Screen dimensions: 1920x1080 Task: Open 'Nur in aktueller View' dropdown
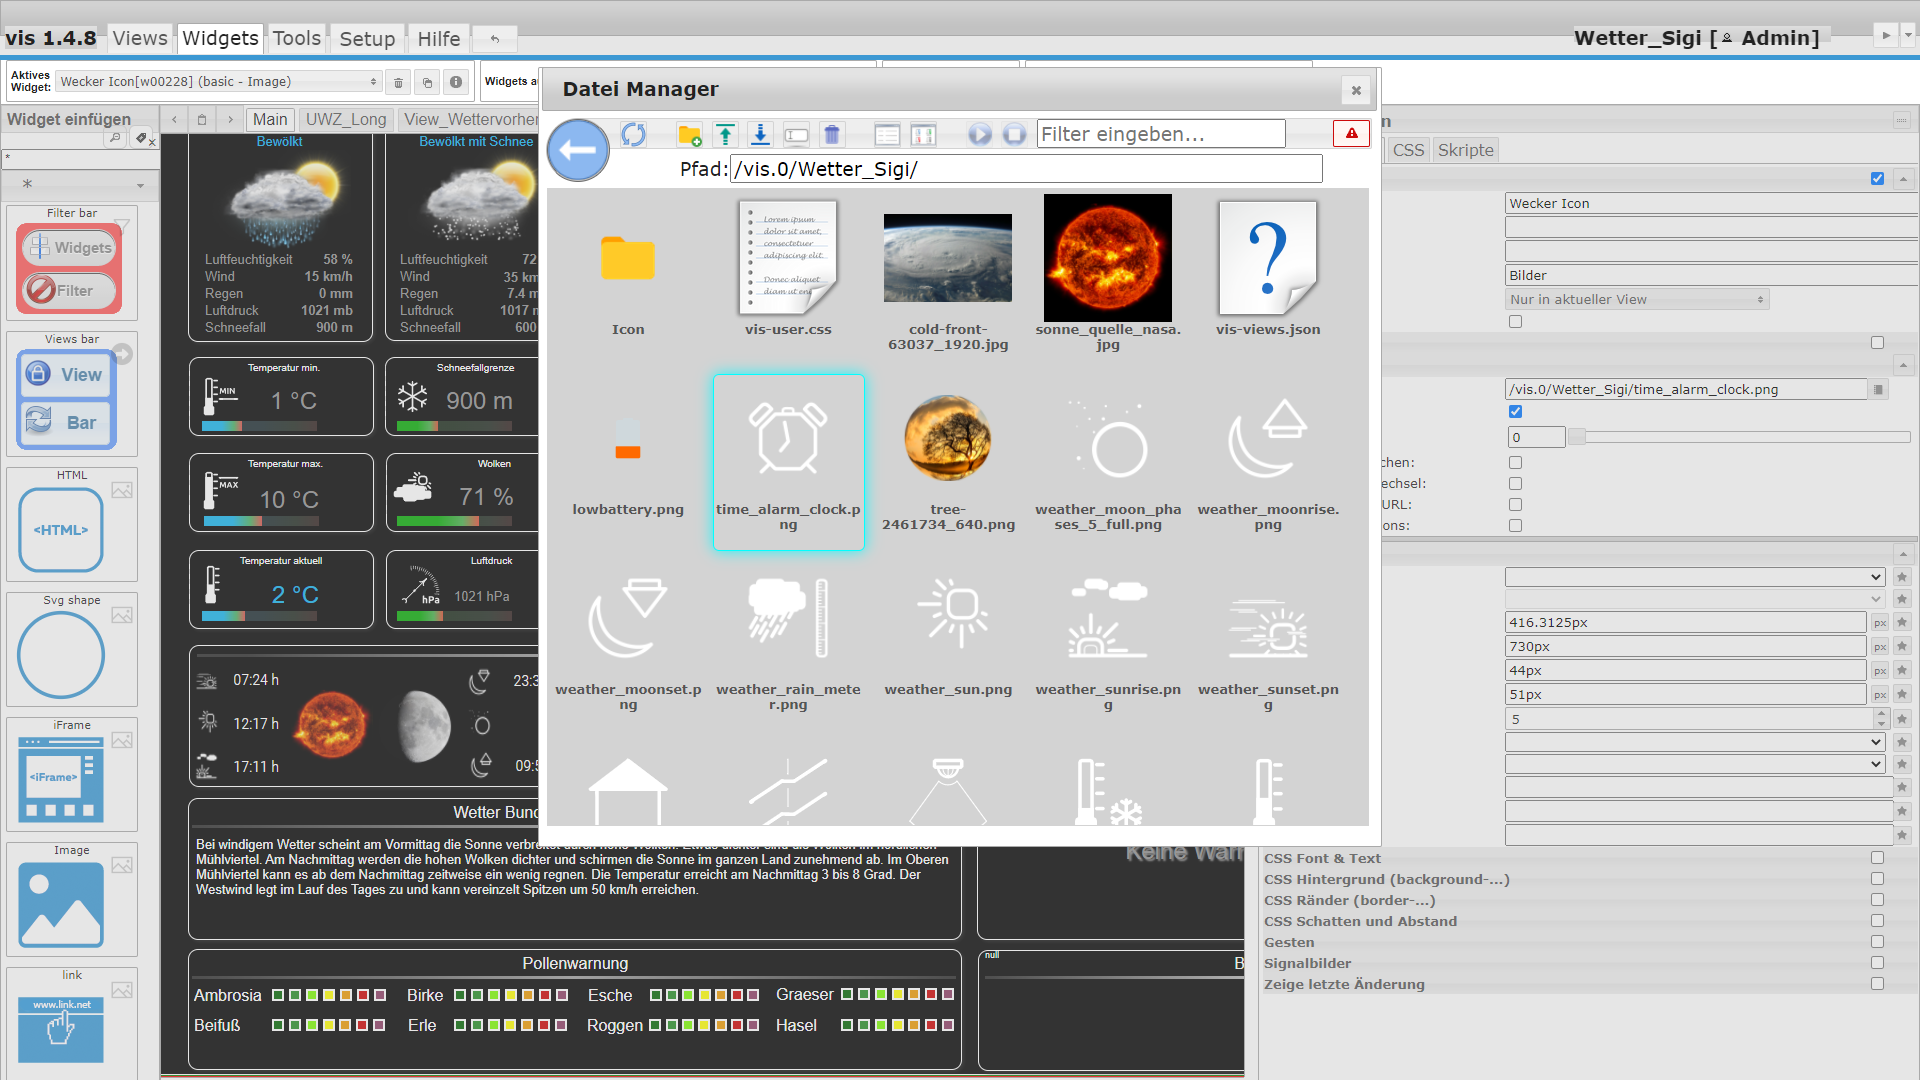pyautogui.click(x=1636, y=299)
